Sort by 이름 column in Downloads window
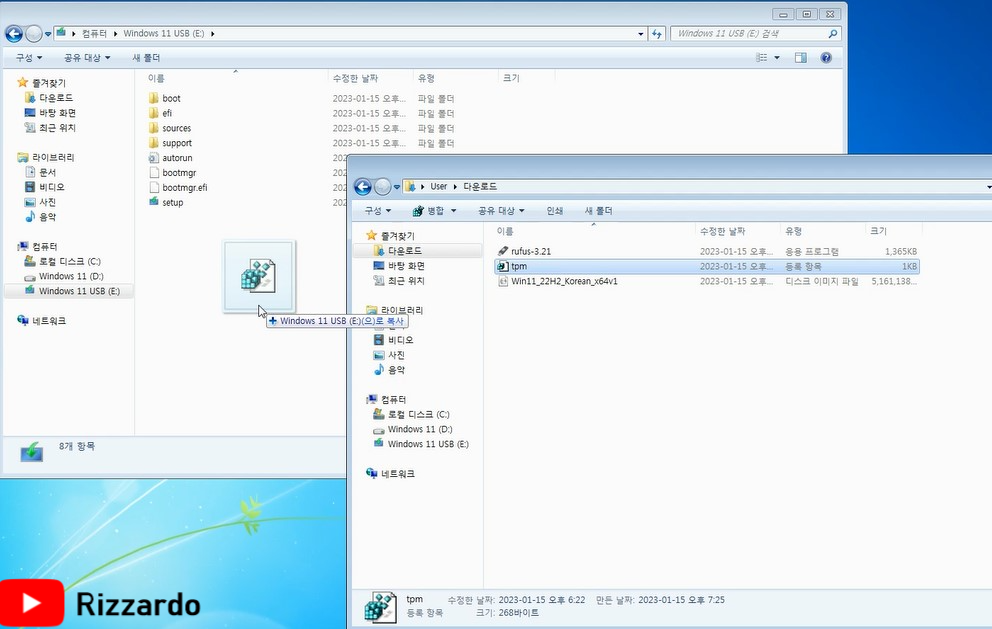Viewport: 992px width, 629px height. [505, 232]
